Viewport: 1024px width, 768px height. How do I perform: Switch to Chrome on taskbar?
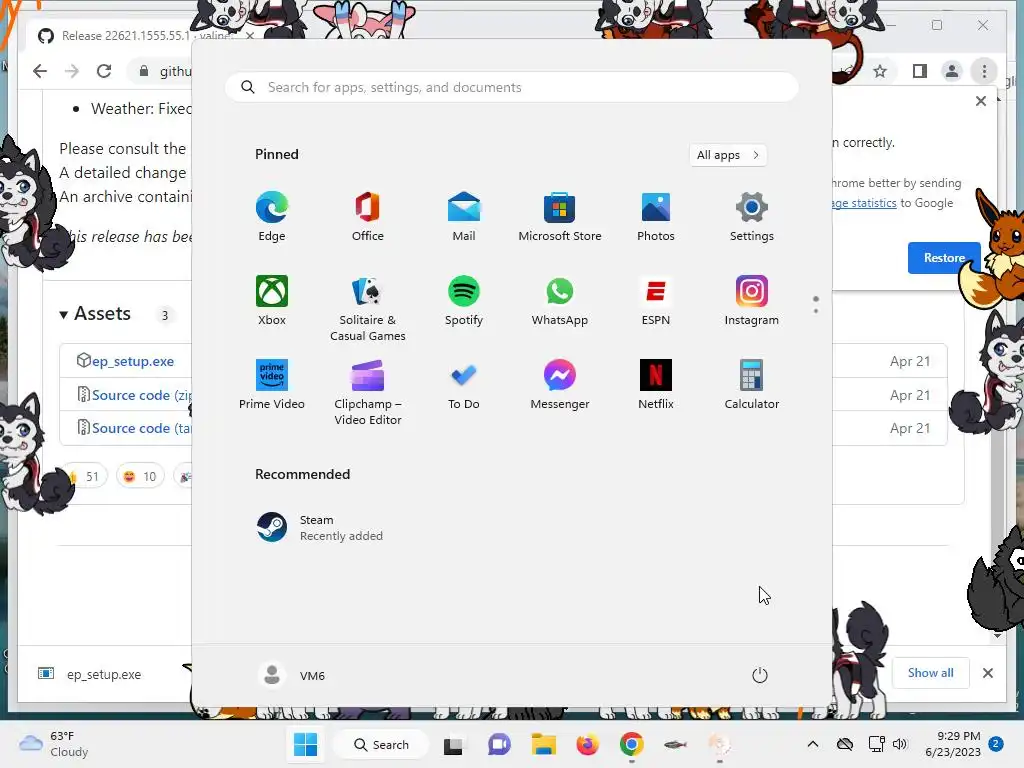pyautogui.click(x=632, y=744)
